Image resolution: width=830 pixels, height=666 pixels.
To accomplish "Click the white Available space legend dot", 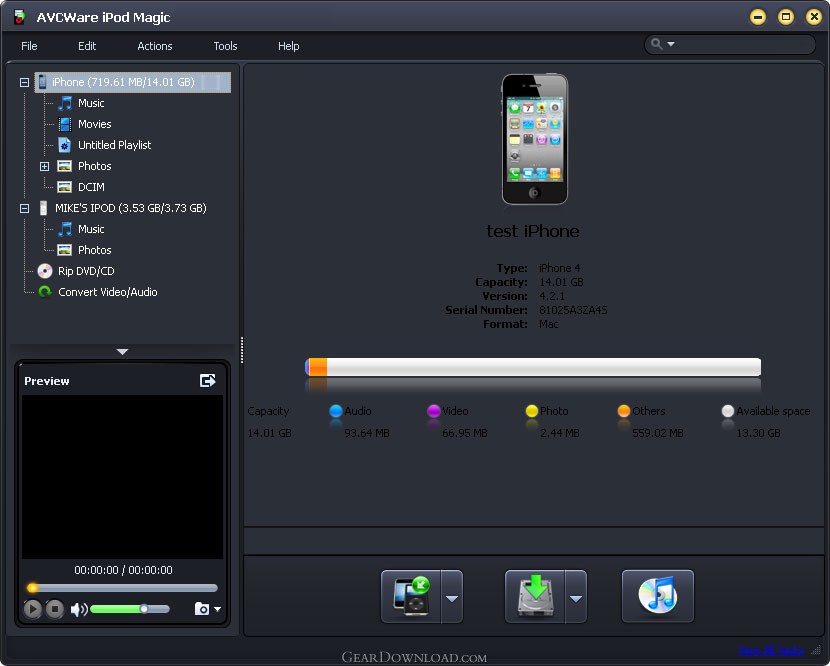I will [728, 411].
